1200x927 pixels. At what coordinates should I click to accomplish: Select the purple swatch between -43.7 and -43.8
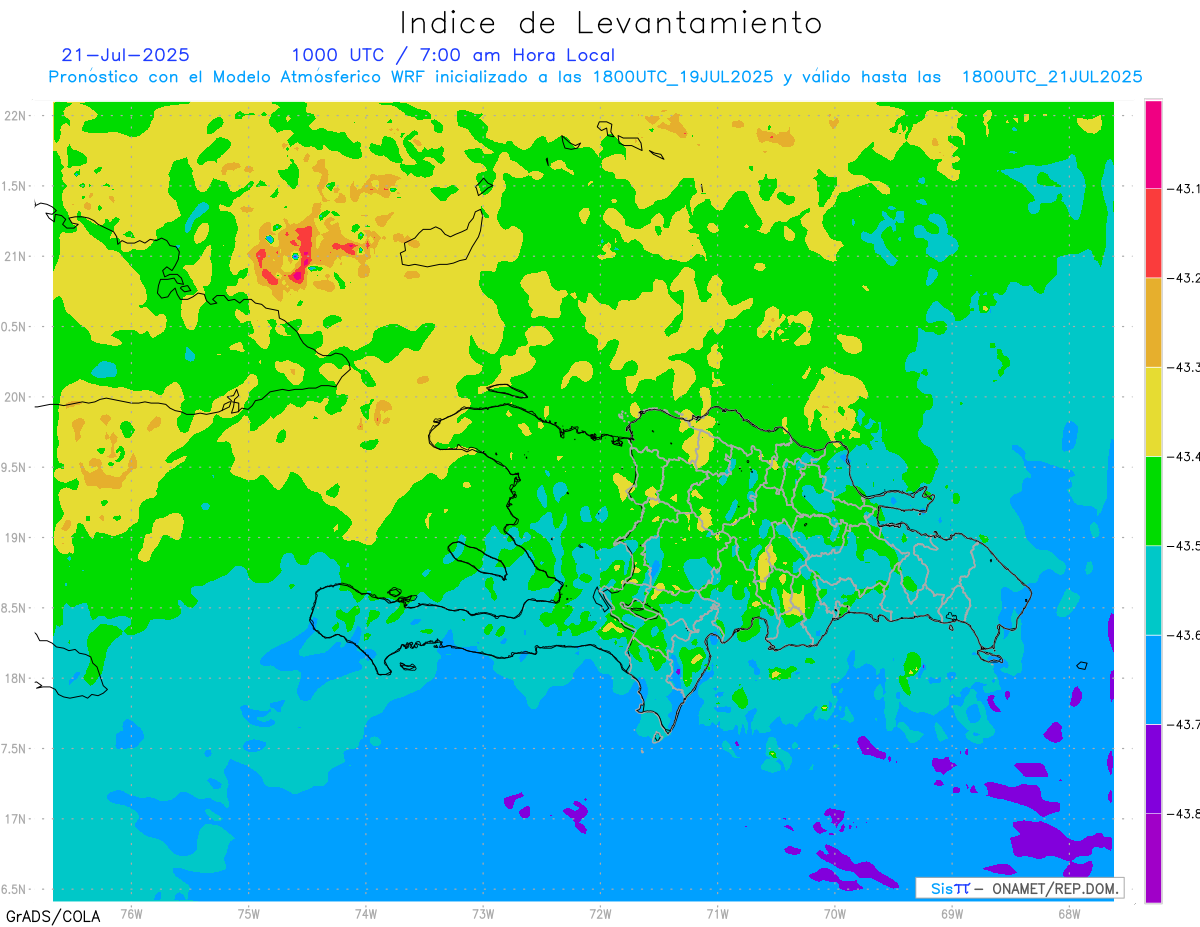click(x=1153, y=768)
